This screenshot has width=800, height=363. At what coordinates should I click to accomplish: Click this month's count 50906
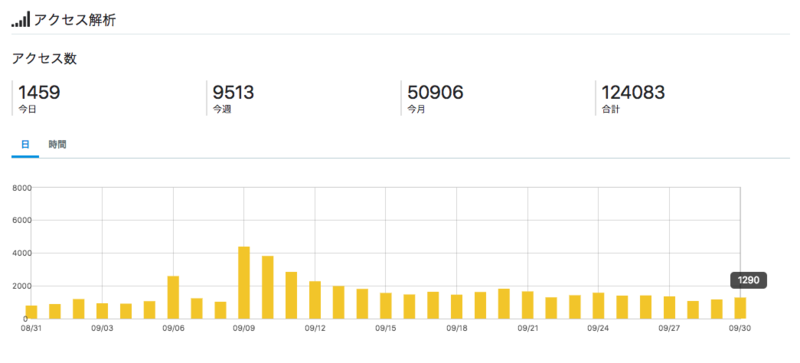pyautogui.click(x=435, y=92)
